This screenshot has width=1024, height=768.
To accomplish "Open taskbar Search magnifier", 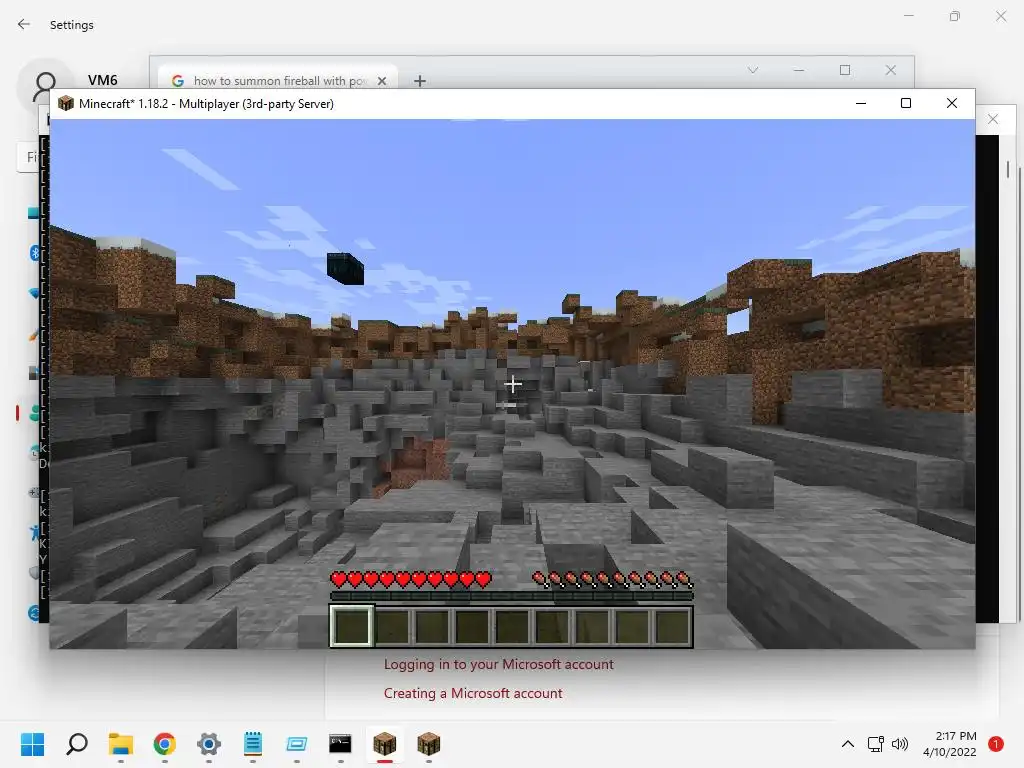I will point(76,744).
